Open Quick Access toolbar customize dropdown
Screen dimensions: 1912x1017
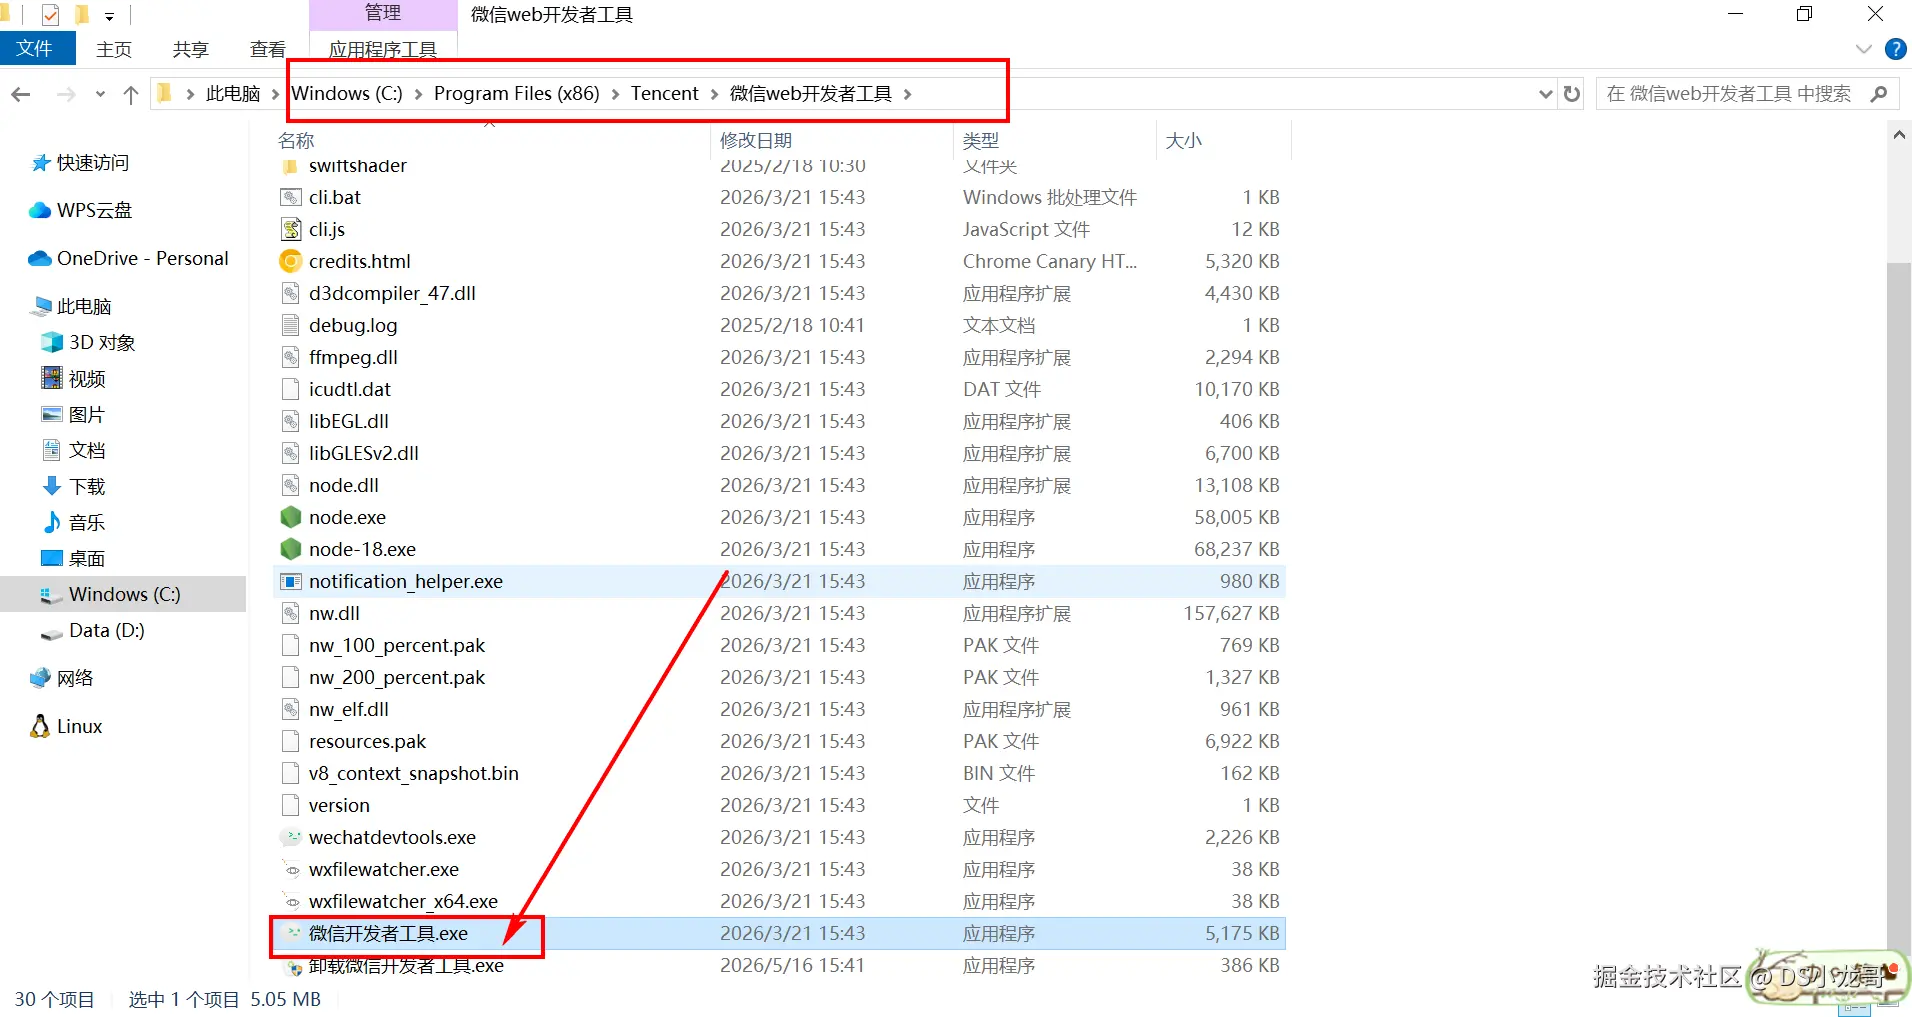click(110, 16)
